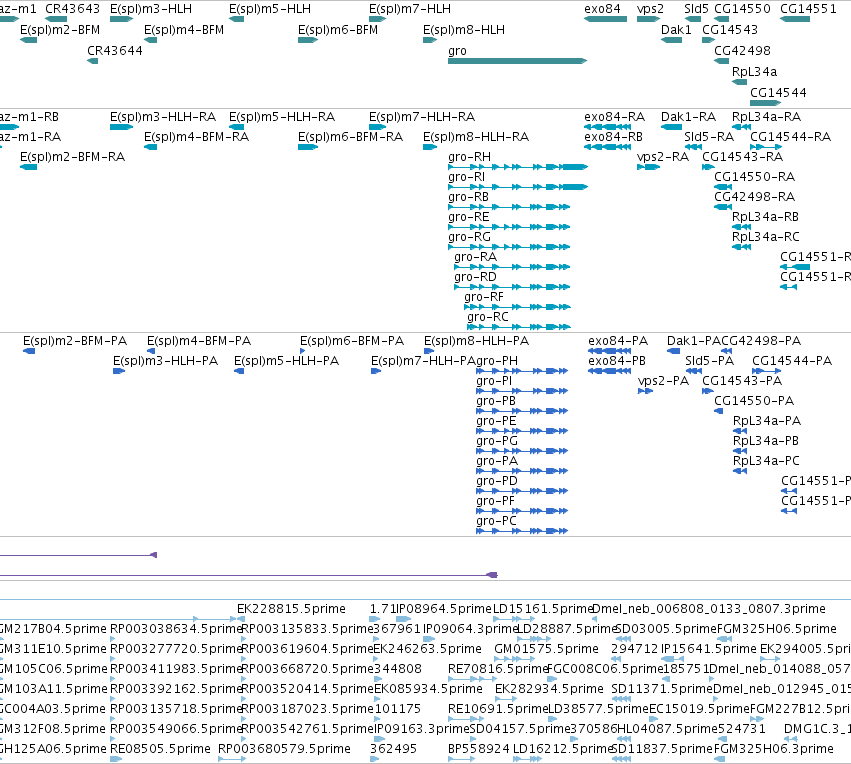Click the gro-PE protein glyph

(x=522, y=431)
